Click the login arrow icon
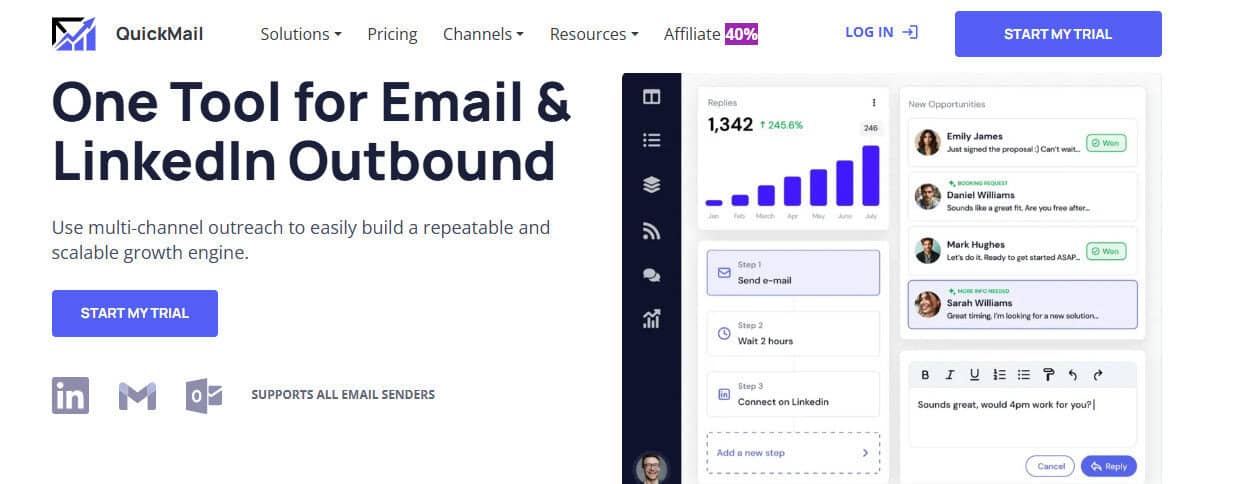Screen dimensions: 1237x484 909,32
